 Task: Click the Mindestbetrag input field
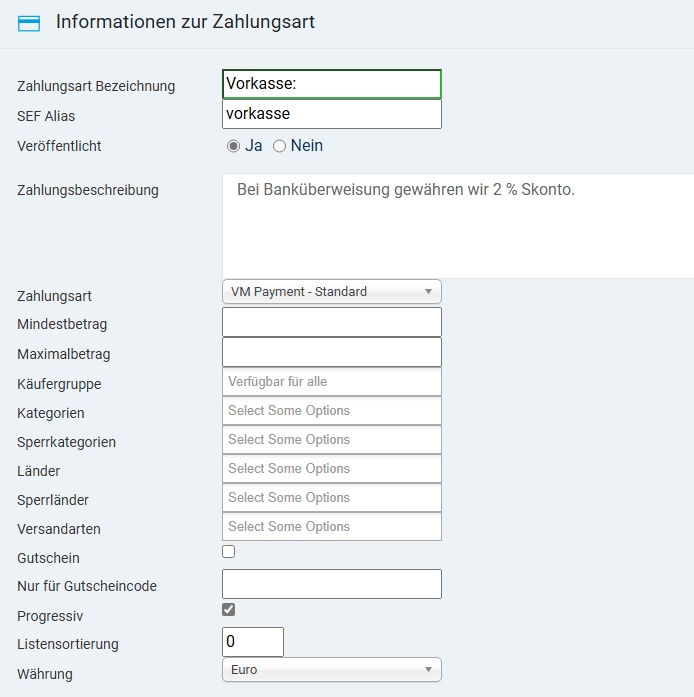tap(331, 322)
